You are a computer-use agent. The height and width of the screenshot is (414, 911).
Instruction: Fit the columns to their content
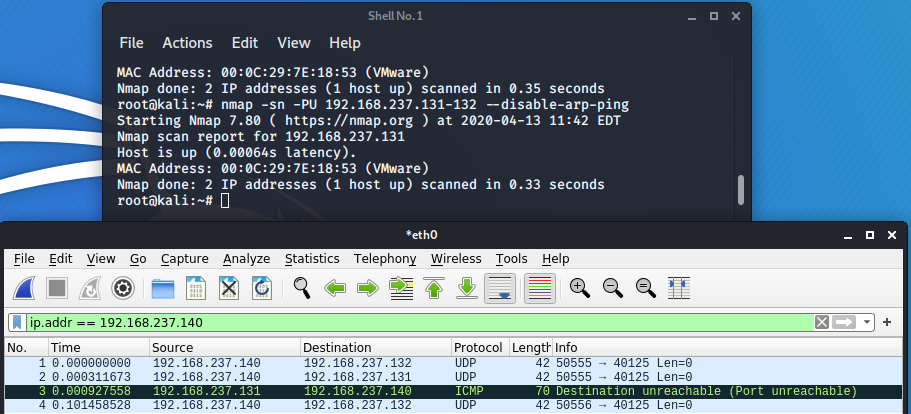pos(679,288)
